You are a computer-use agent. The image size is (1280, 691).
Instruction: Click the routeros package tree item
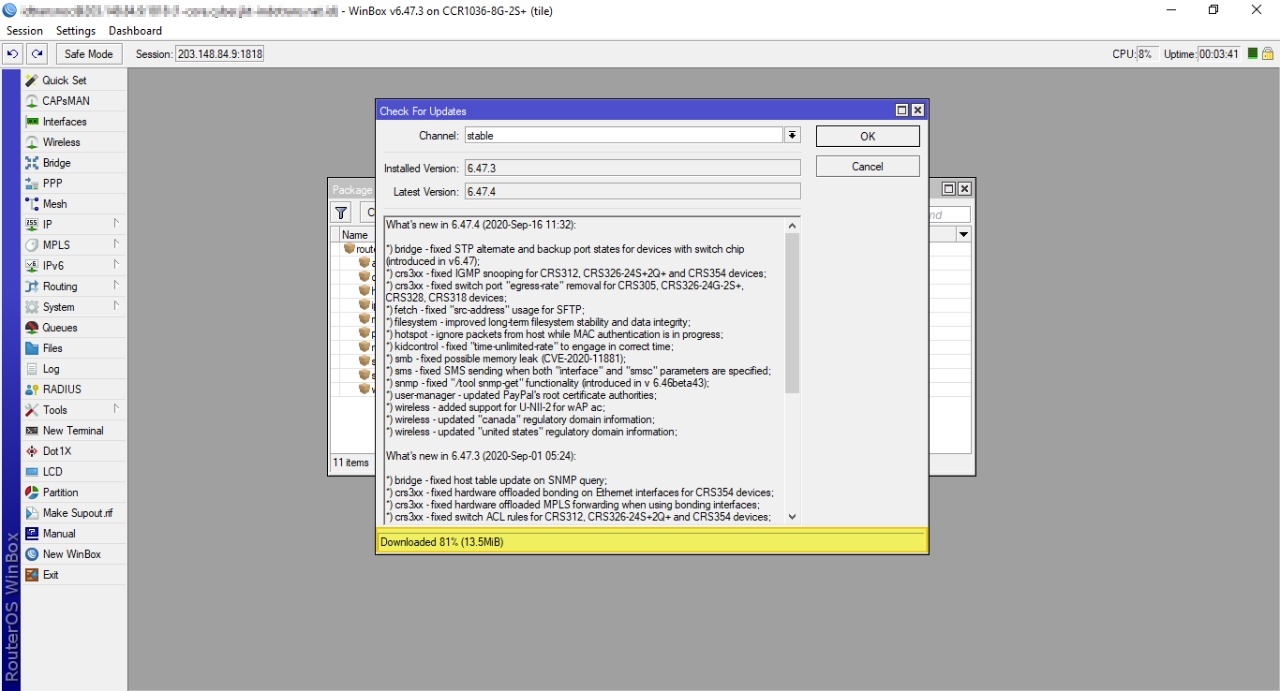(359, 249)
